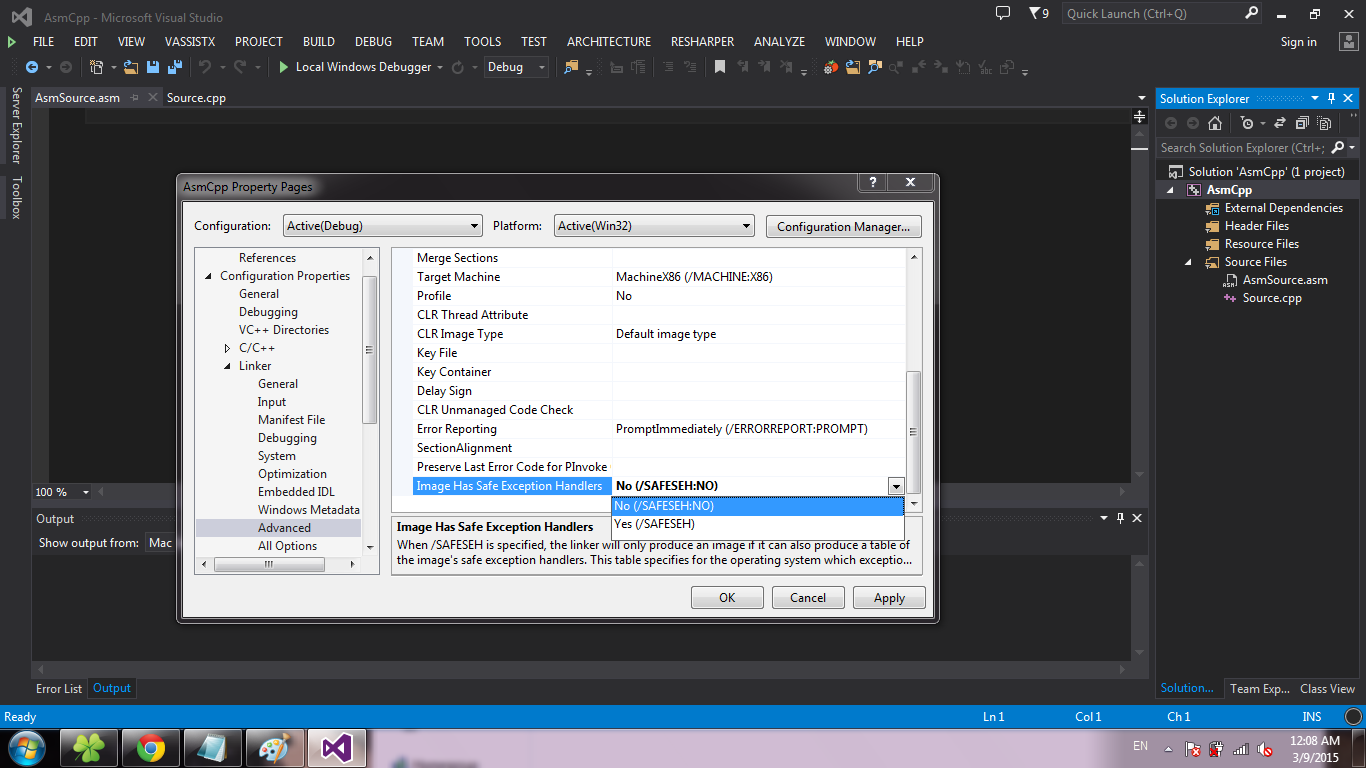Collapse Source Files folder in Solution Explorer
The height and width of the screenshot is (768, 1366).
point(1189,262)
